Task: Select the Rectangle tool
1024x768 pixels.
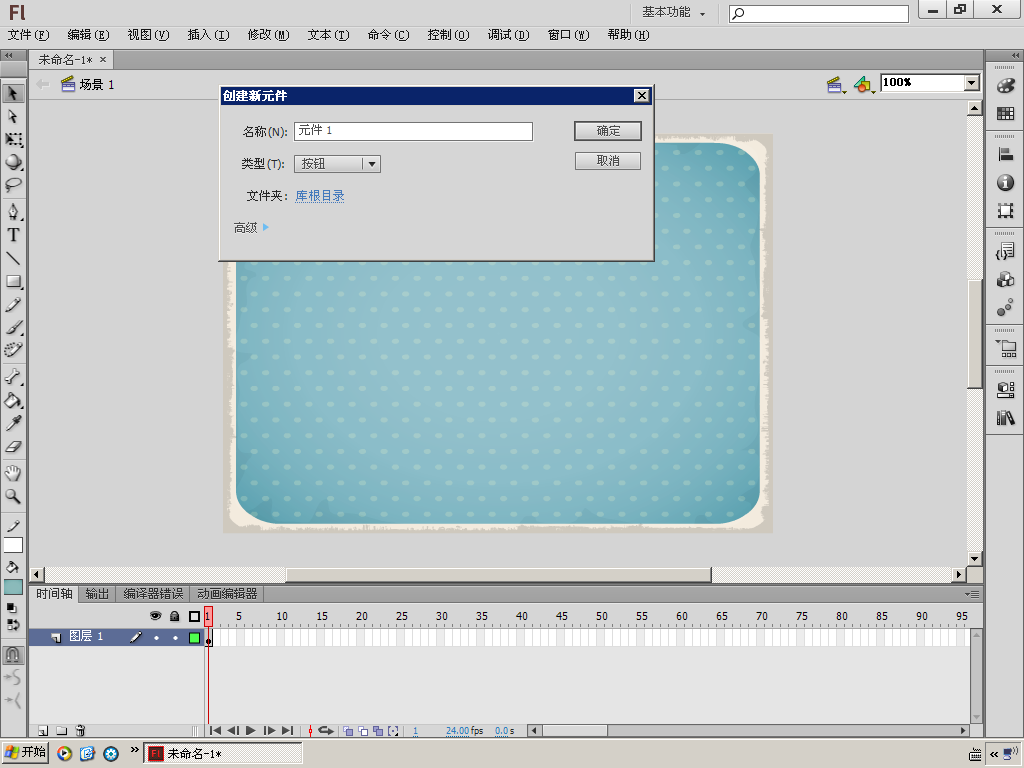Action: [x=13, y=281]
